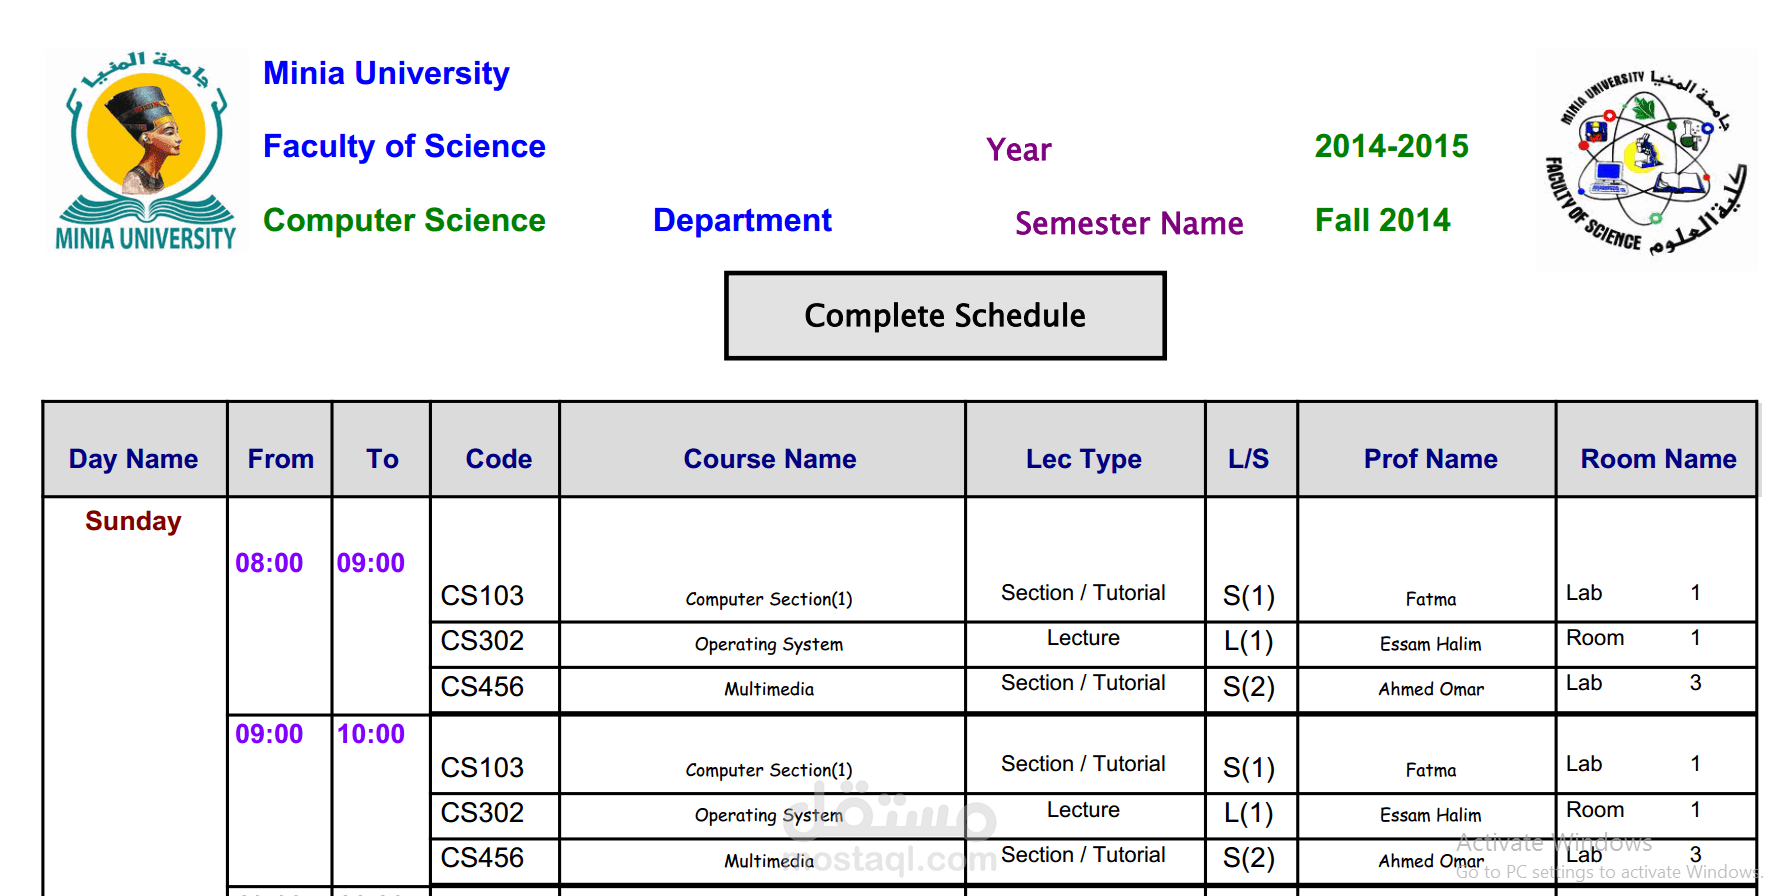Viewport: 1780px width, 896px height.
Task: Click 'Lab 1' room for CS103 at 08:00
Action: click(x=1634, y=593)
